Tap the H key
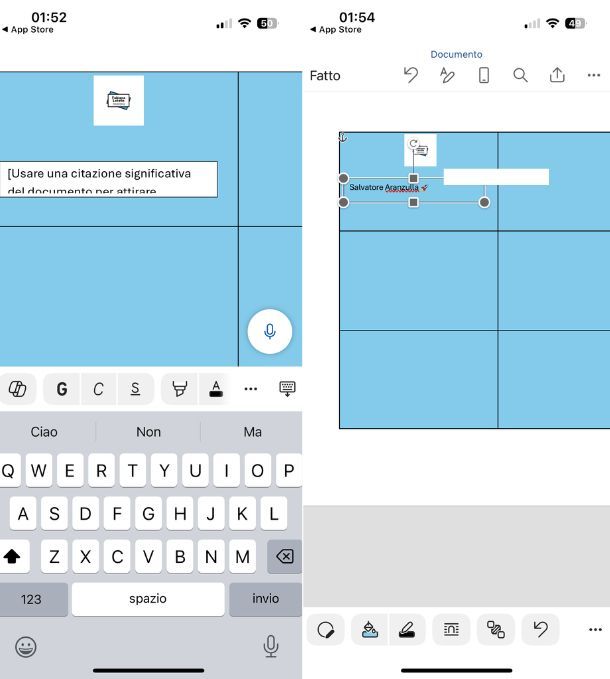Screen dimensions: 610x679 [180, 514]
